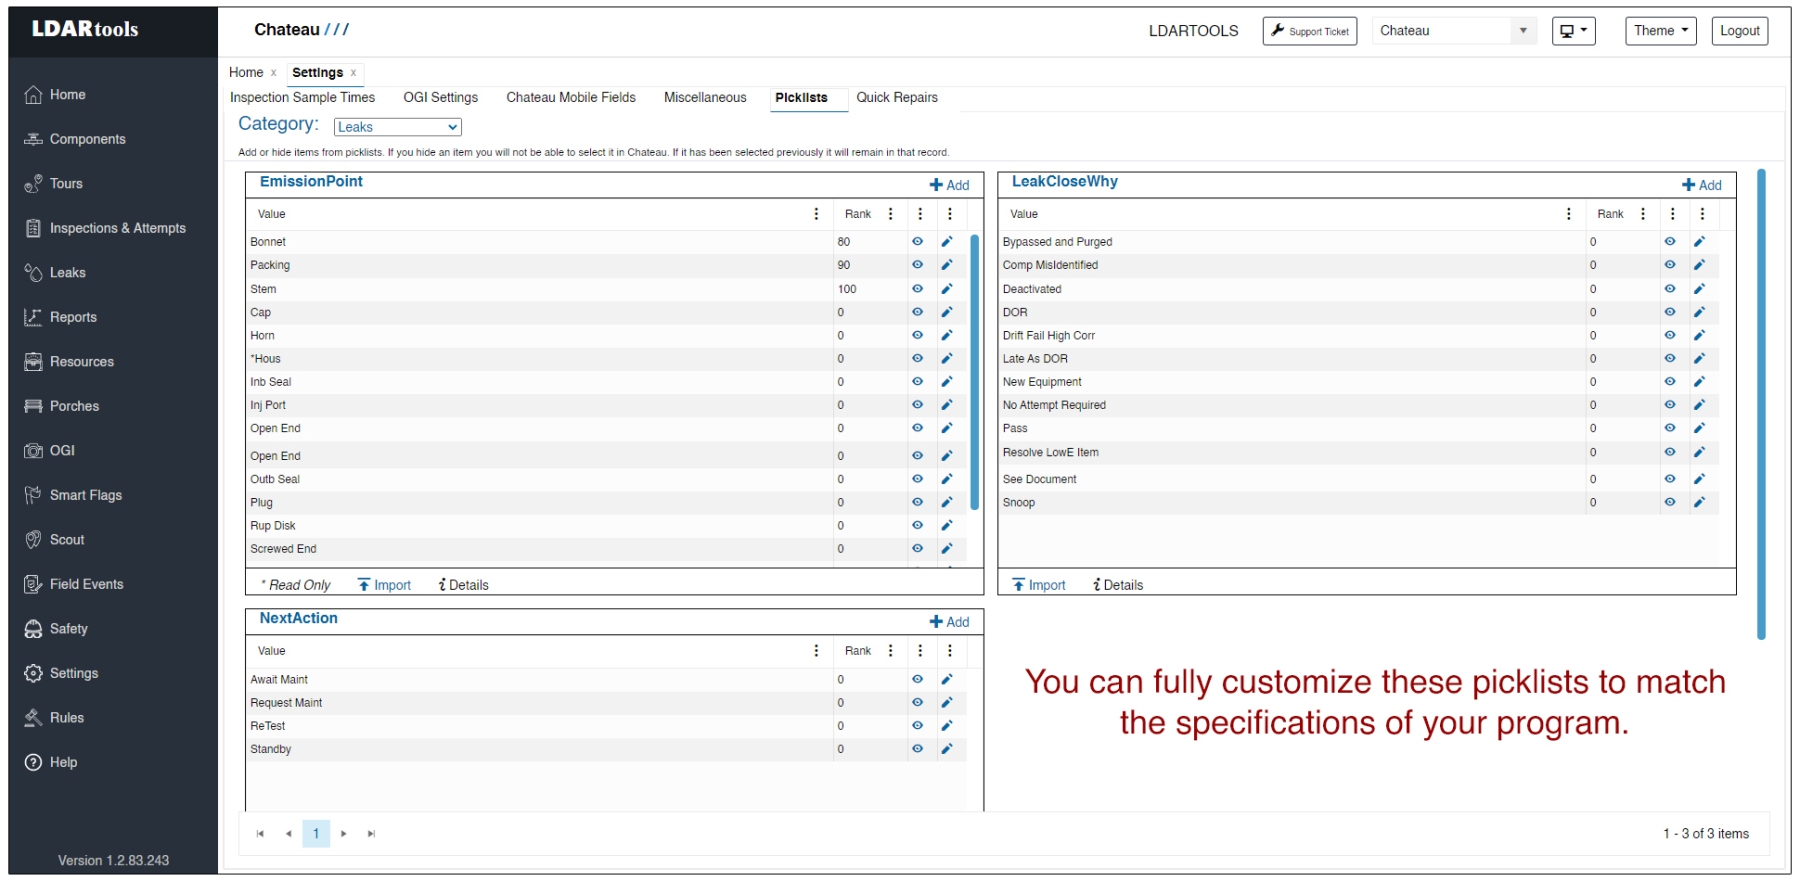Open the Chateau selector dropdown in the header
The height and width of the screenshot is (881, 1800).
click(x=1453, y=31)
